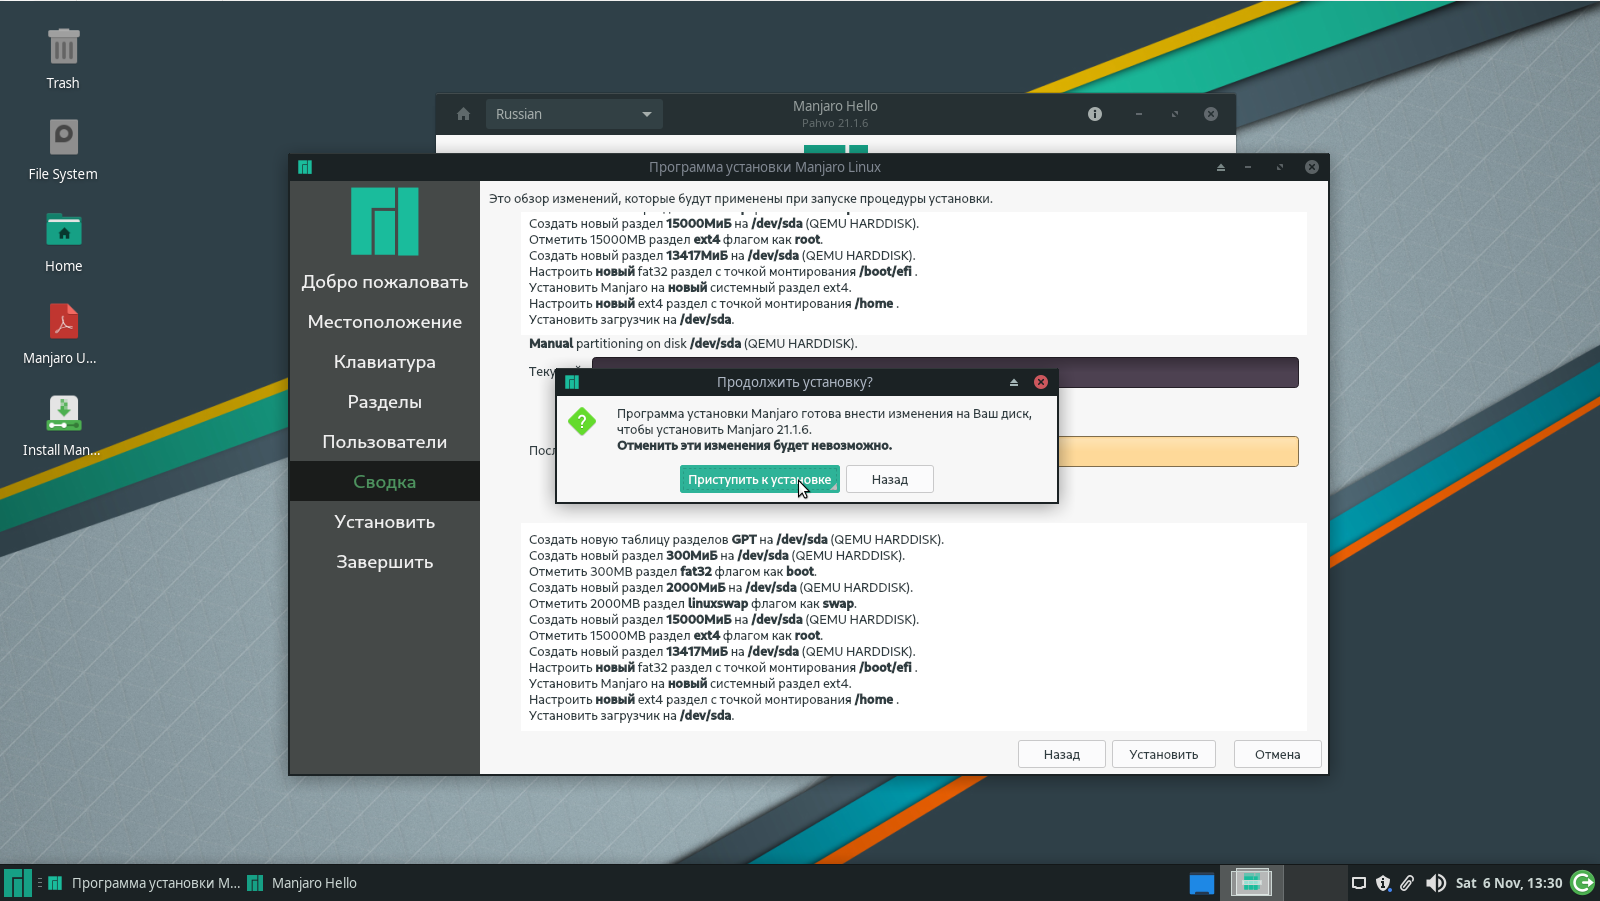Click the shield security icon in tray
Viewport: 1600px width, 901px height.
pyautogui.click(x=1383, y=883)
